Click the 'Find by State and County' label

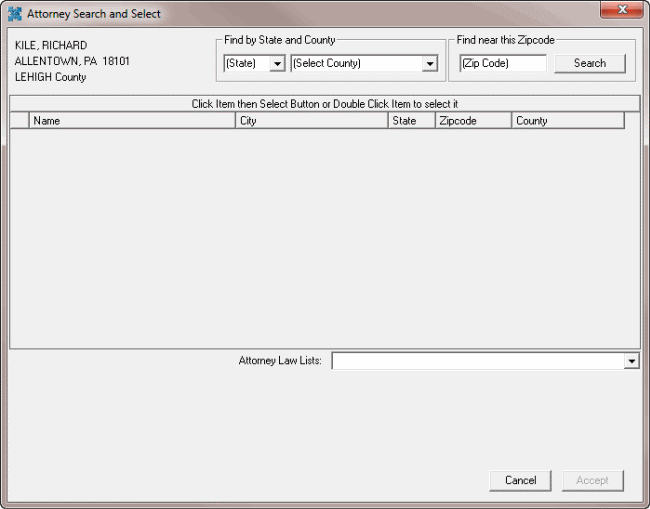coord(279,40)
